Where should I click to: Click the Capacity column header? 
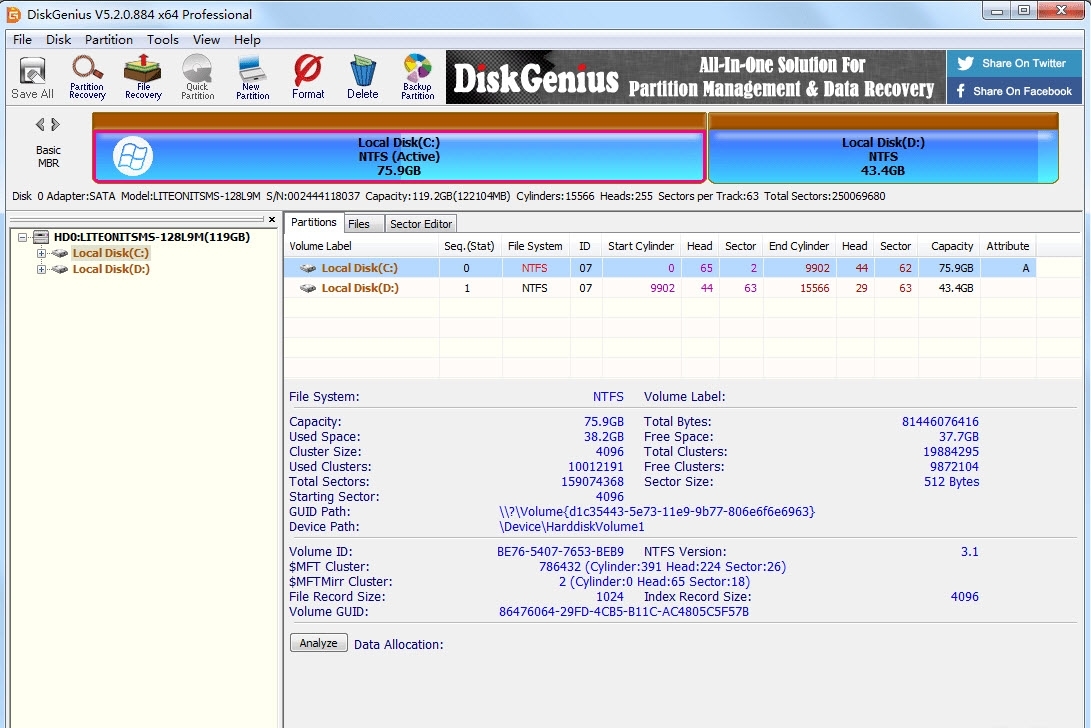coord(952,246)
